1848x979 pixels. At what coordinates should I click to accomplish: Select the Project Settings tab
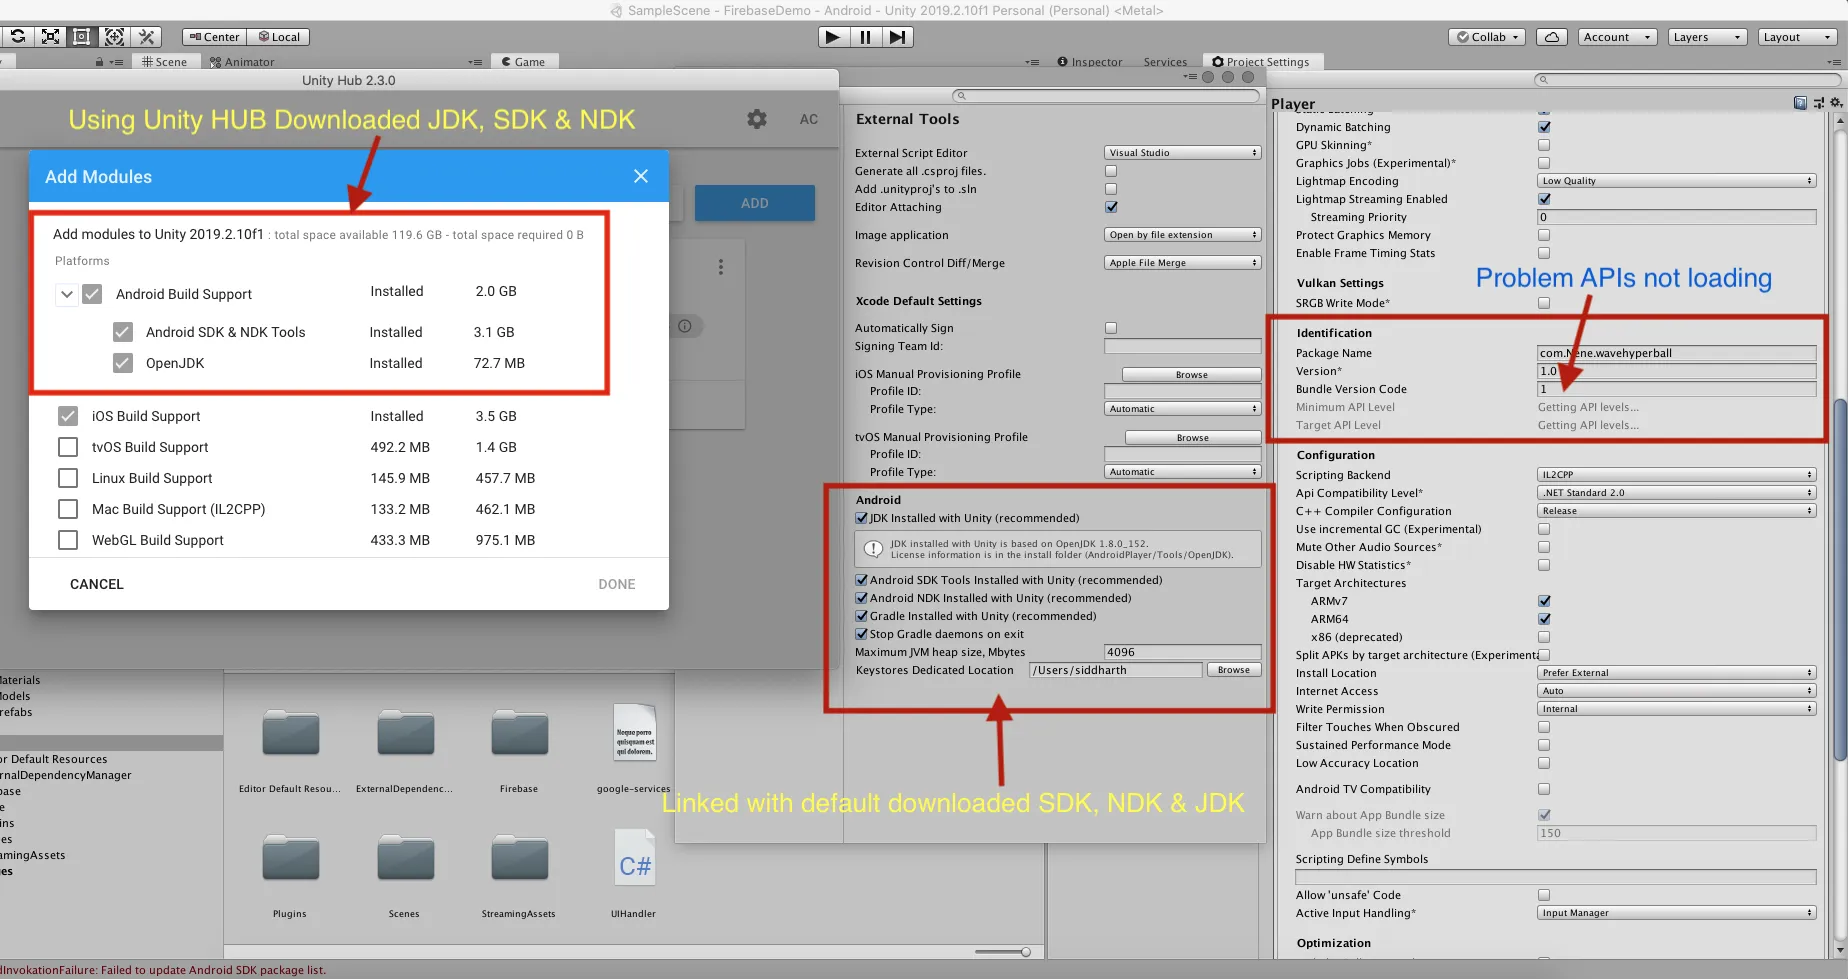[x=1261, y=62]
